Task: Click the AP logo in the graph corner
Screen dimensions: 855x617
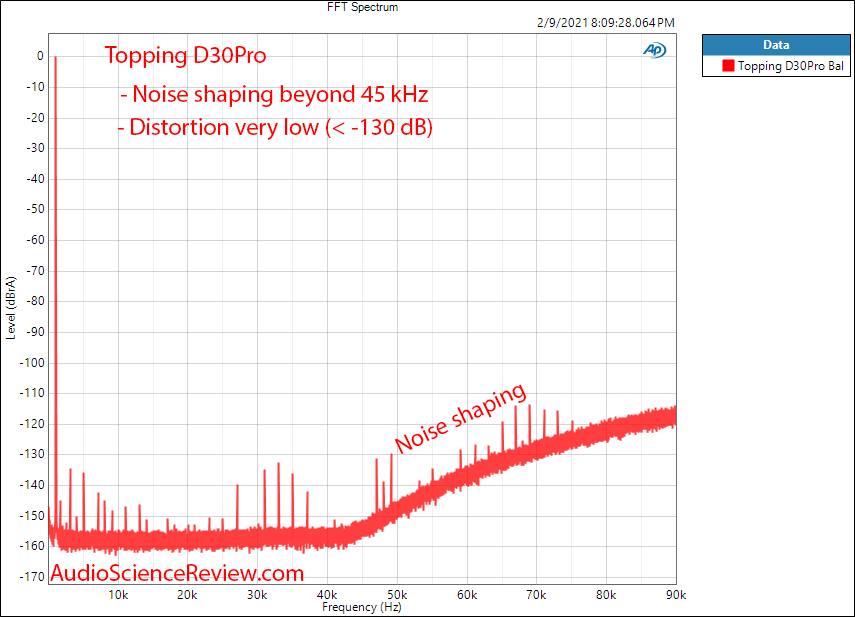Action: [x=654, y=50]
